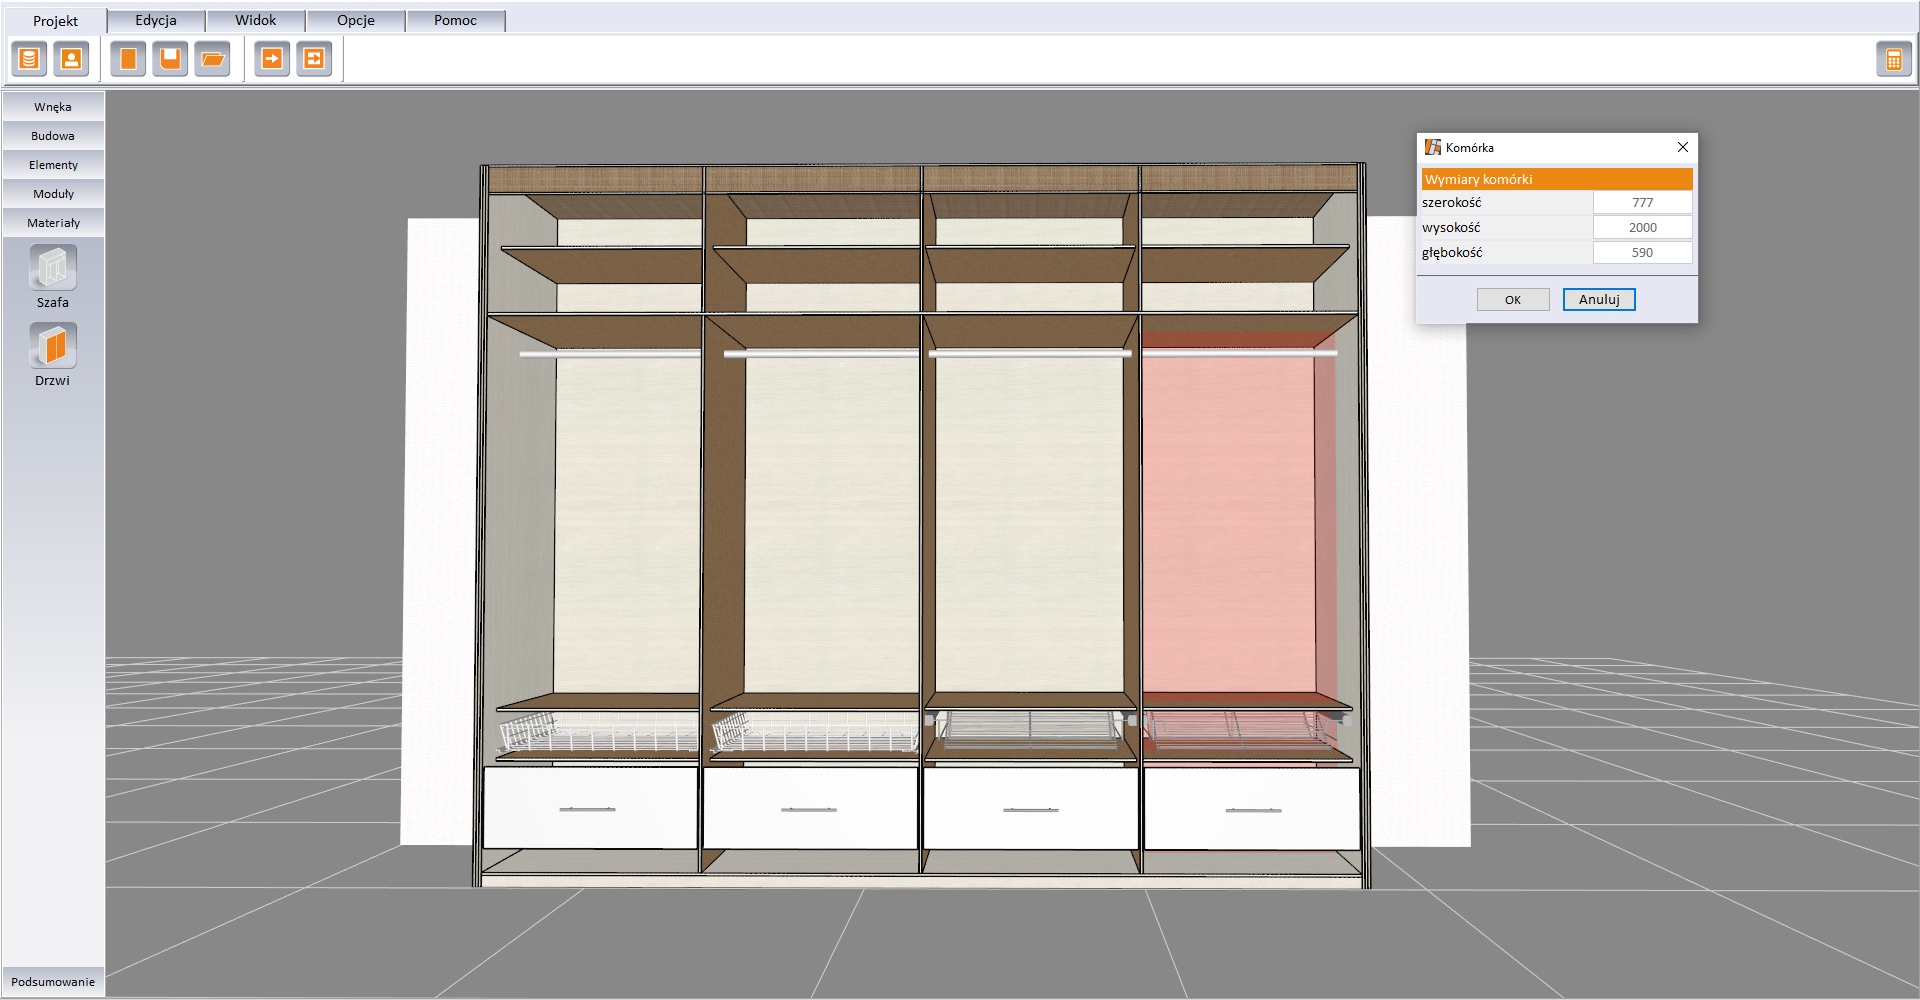
Task: Open the calculator icon at top right
Action: tap(1893, 60)
